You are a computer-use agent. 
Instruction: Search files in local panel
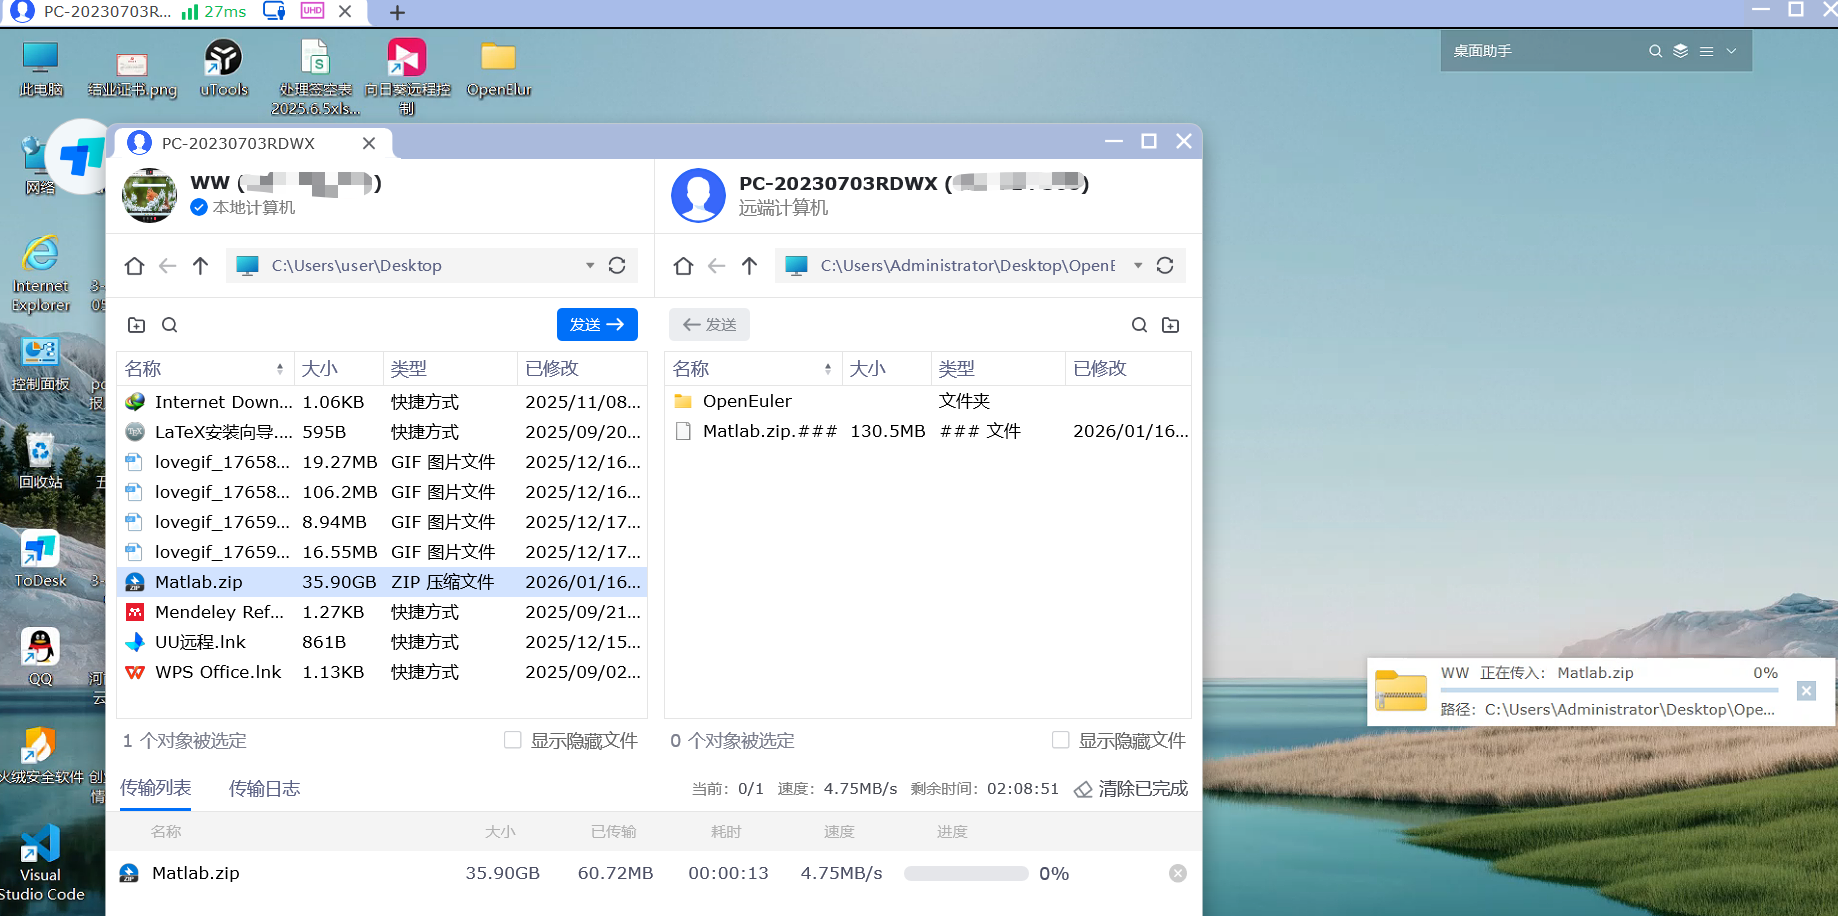coord(170,325)
